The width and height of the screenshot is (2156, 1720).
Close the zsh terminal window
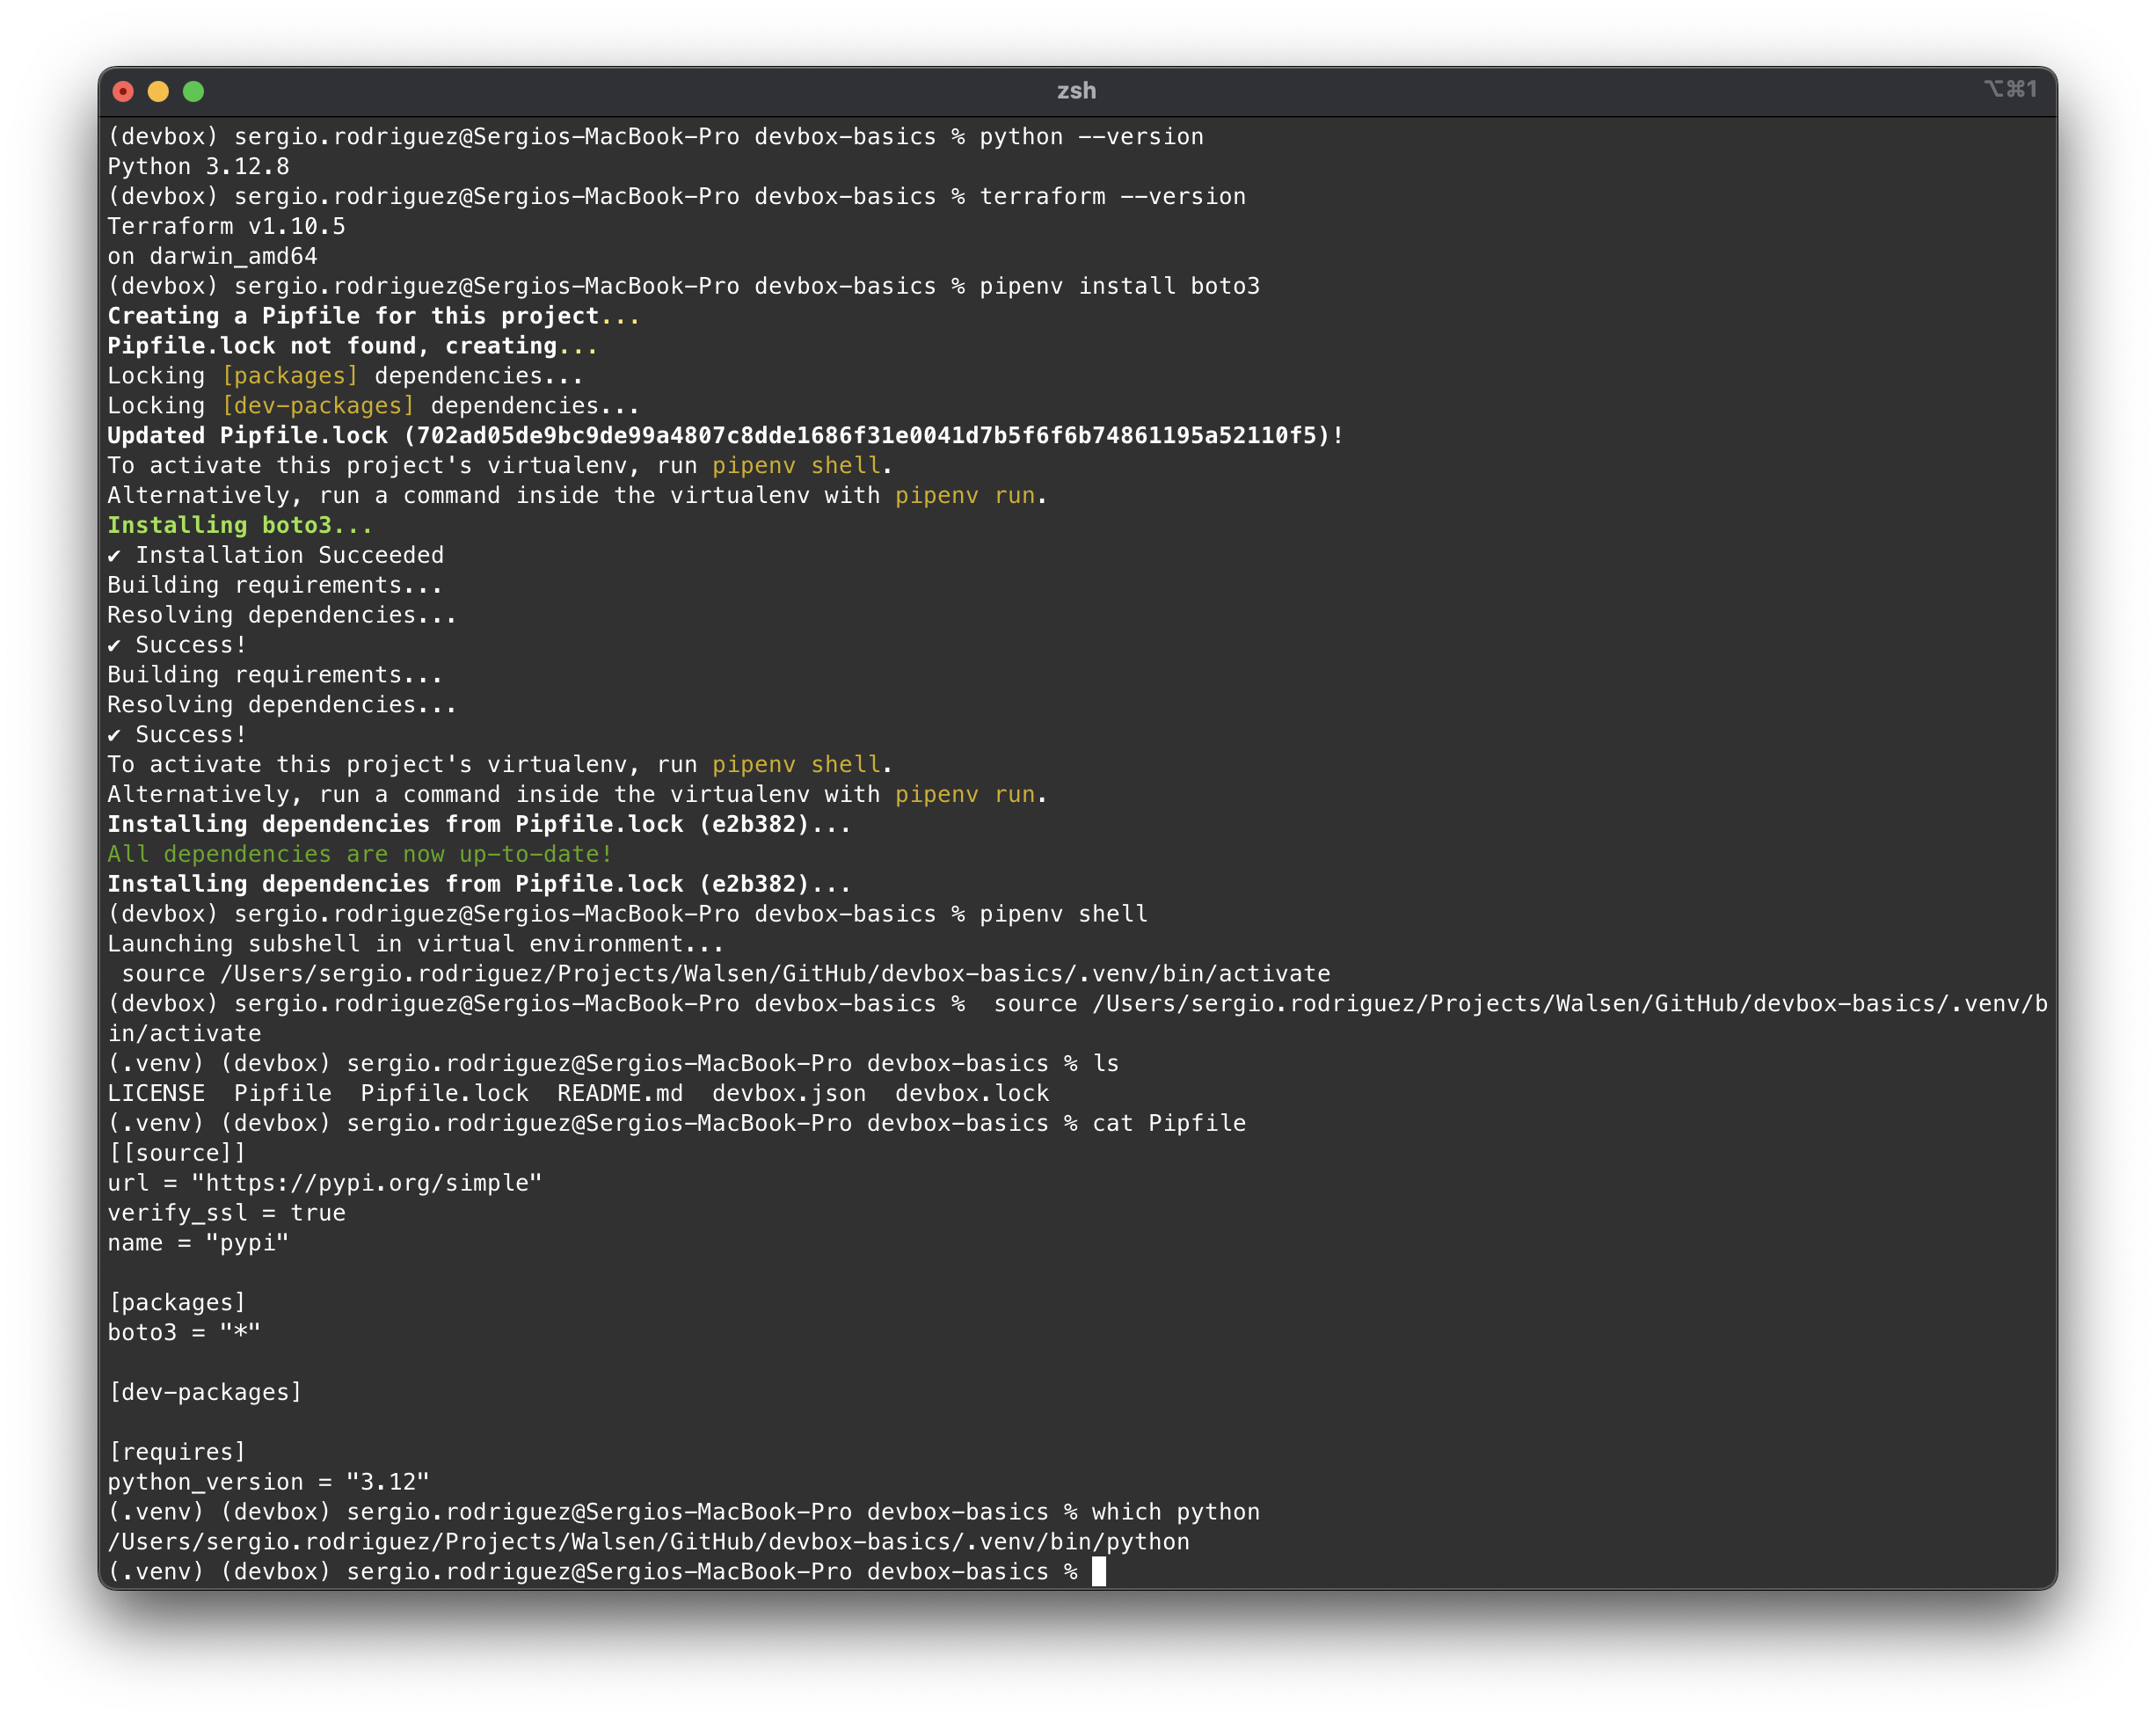coord(123,91)
